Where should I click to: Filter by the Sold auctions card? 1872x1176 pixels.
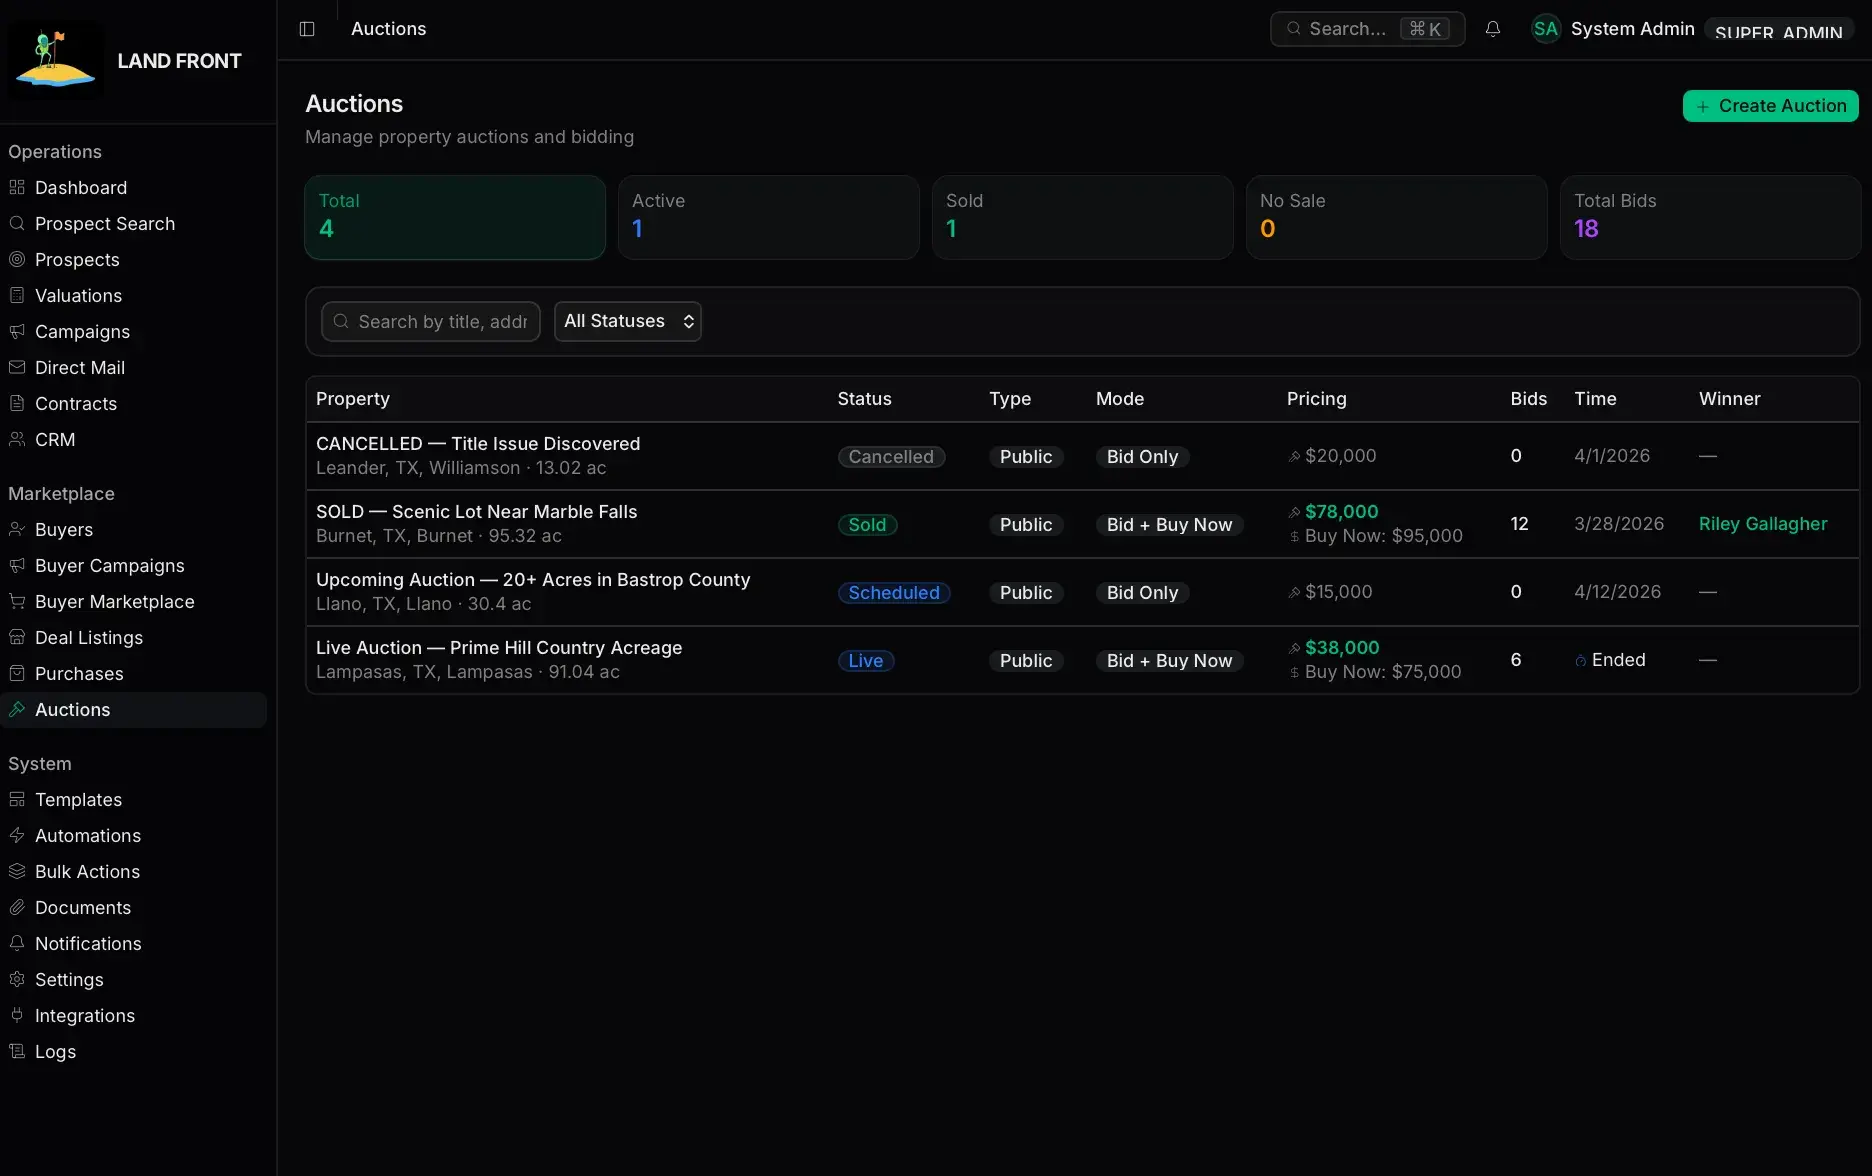pos(1082,217)
